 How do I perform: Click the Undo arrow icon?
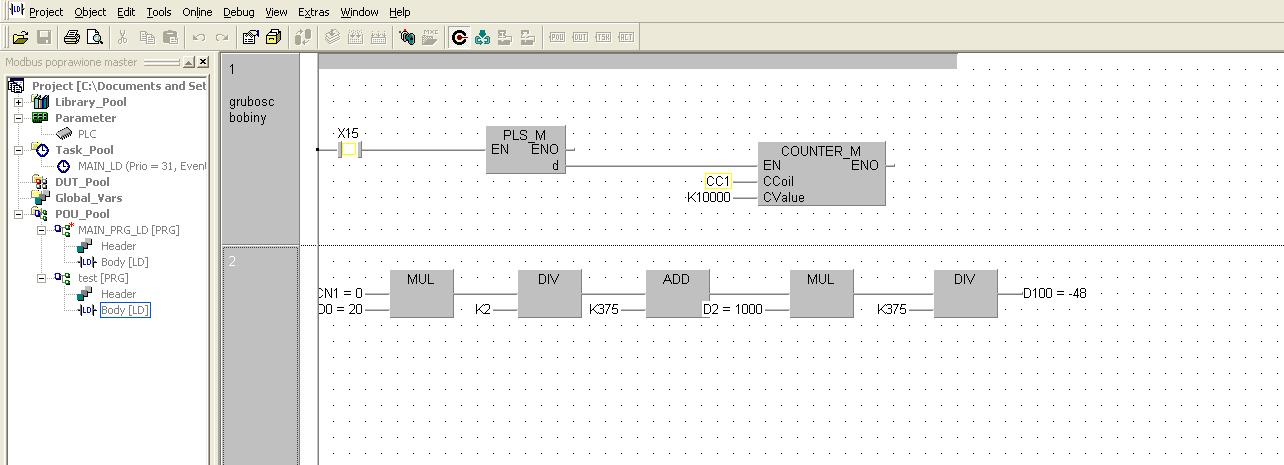pyautogui.click(x=198, y=37)
